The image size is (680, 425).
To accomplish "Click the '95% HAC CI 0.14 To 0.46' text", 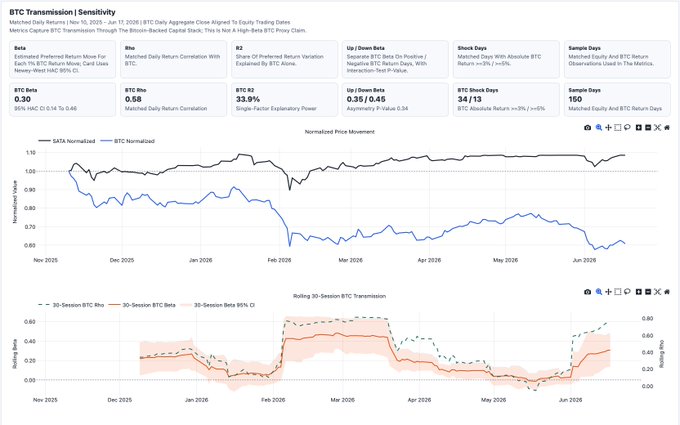I will click(46, 108).
